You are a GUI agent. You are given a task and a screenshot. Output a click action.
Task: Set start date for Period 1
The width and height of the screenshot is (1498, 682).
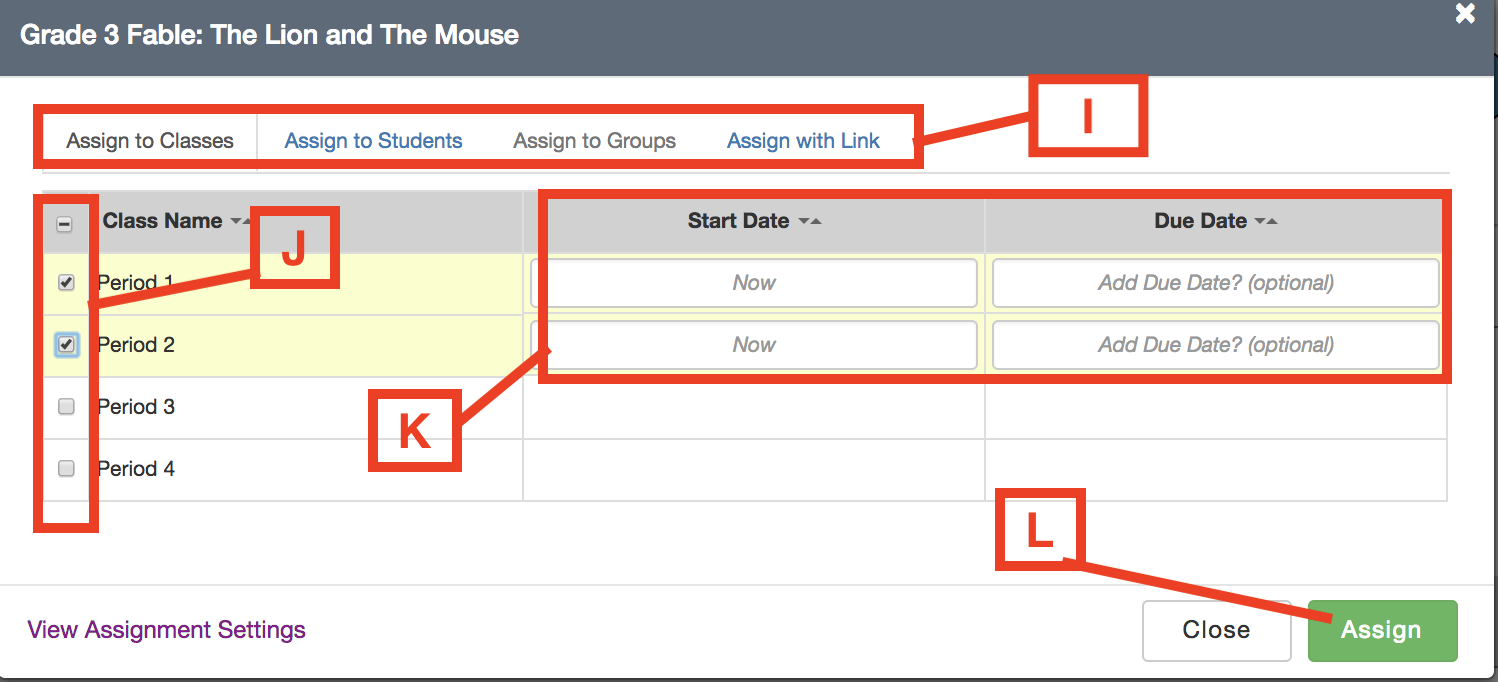pos(754,283)
